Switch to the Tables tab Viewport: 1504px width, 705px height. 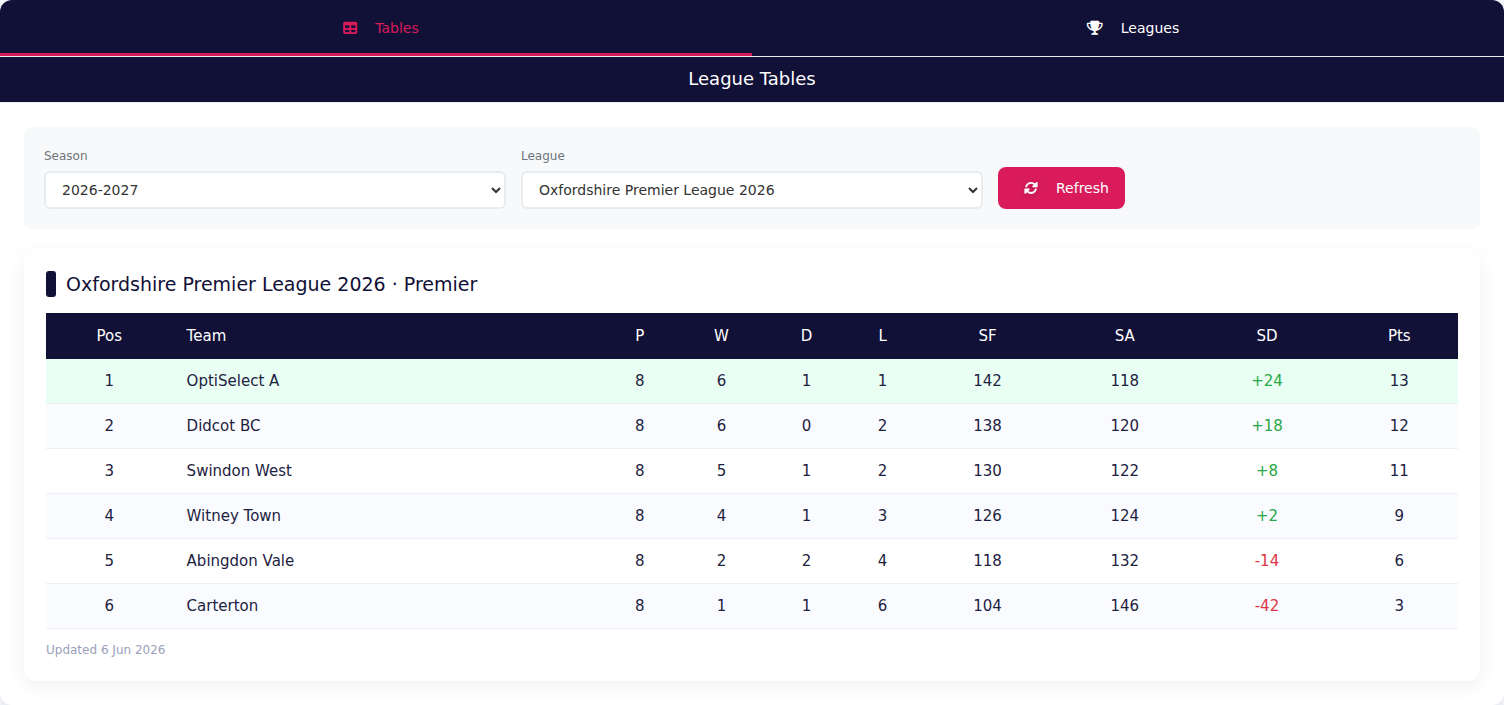[376, 28]
